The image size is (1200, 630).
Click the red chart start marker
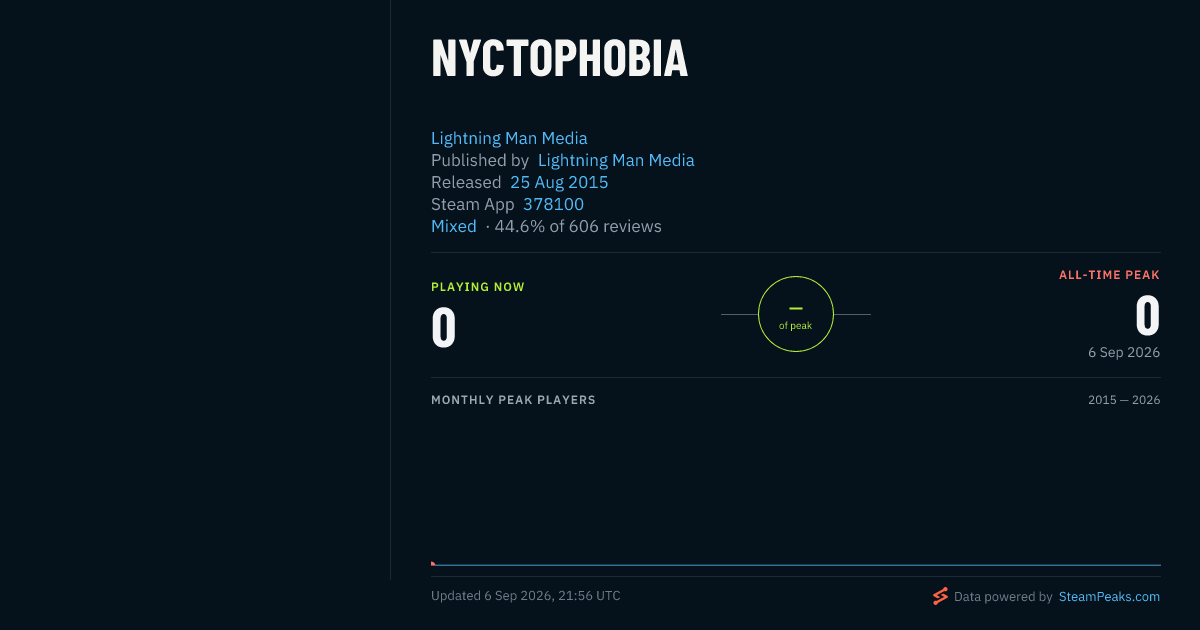click(x=433, y=563)
